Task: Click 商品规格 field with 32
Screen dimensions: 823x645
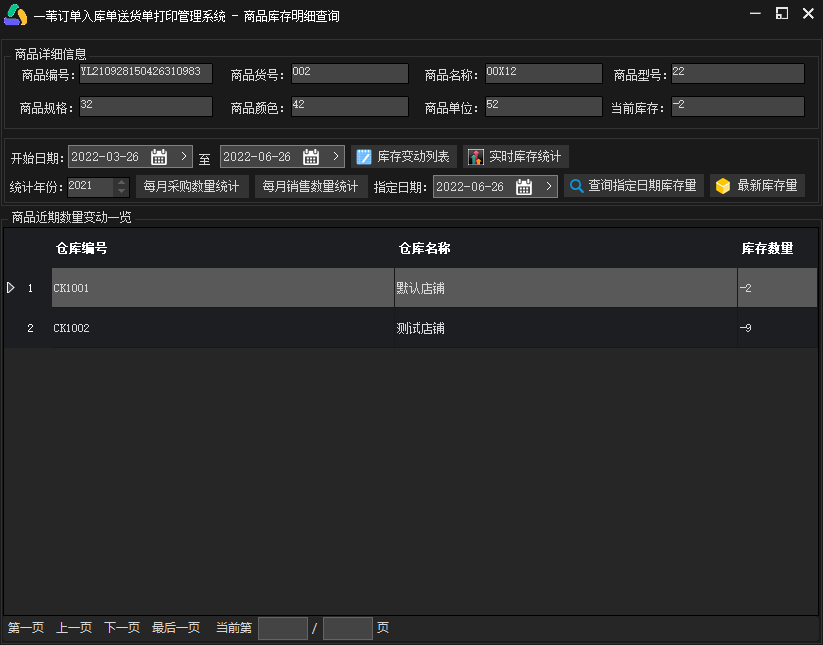Action: pyautogui.click(x=146, y=107)
